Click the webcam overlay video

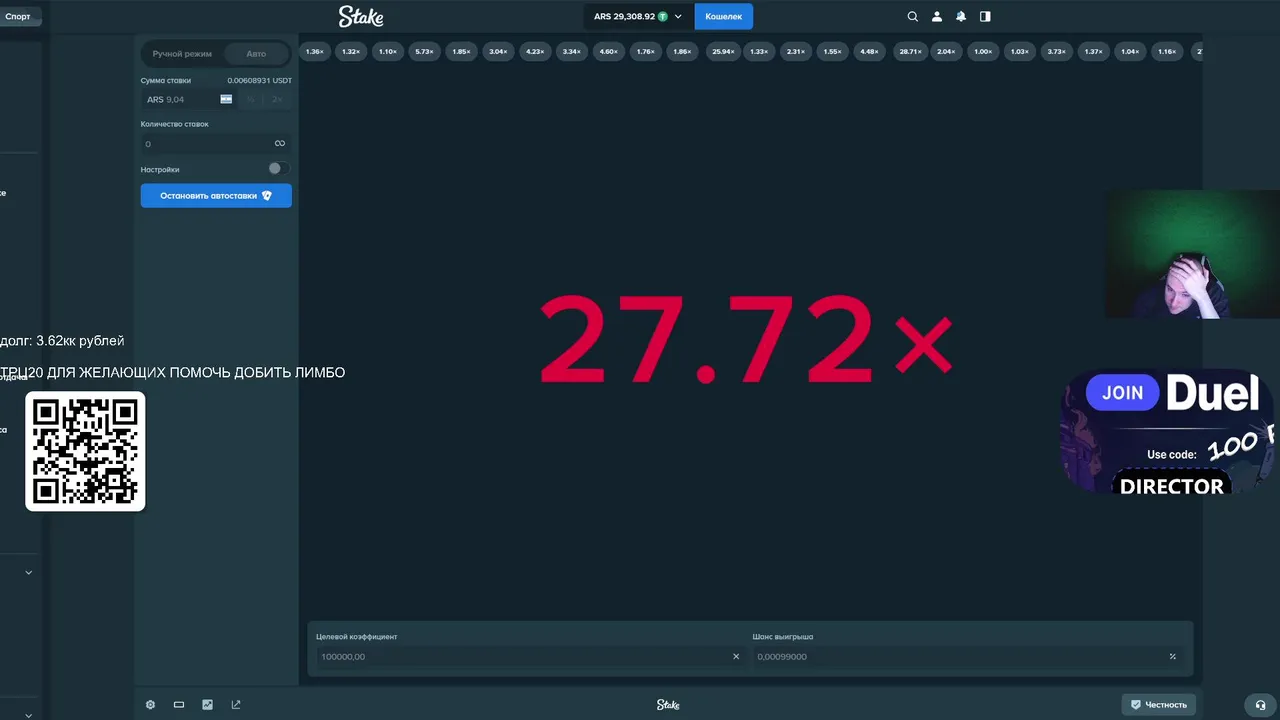tap(1192, 254)
